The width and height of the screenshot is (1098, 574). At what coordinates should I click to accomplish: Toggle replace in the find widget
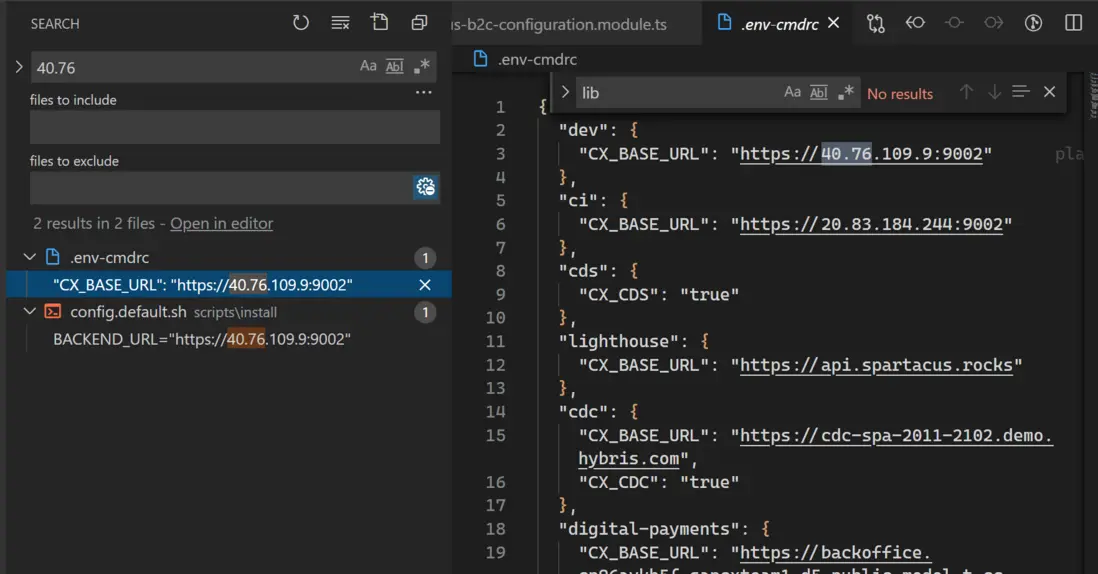(565, 92)
